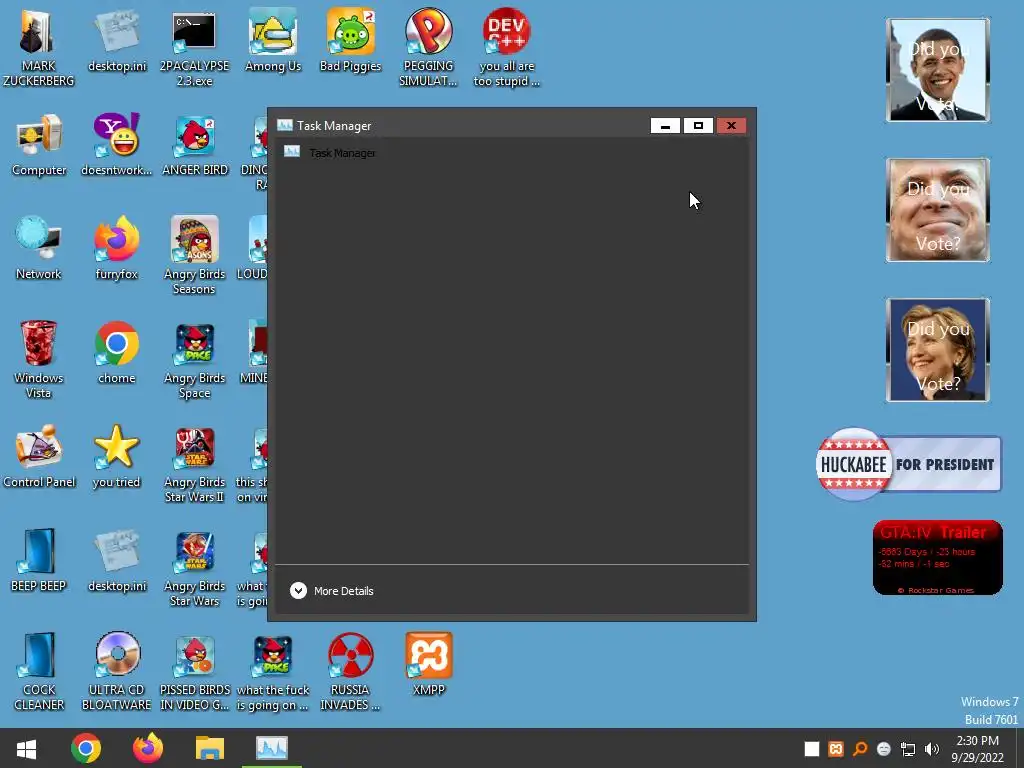Click the XAMPP orange tray icon
1024x768 pixels.
pyautogui.click(x=835, y=749)
